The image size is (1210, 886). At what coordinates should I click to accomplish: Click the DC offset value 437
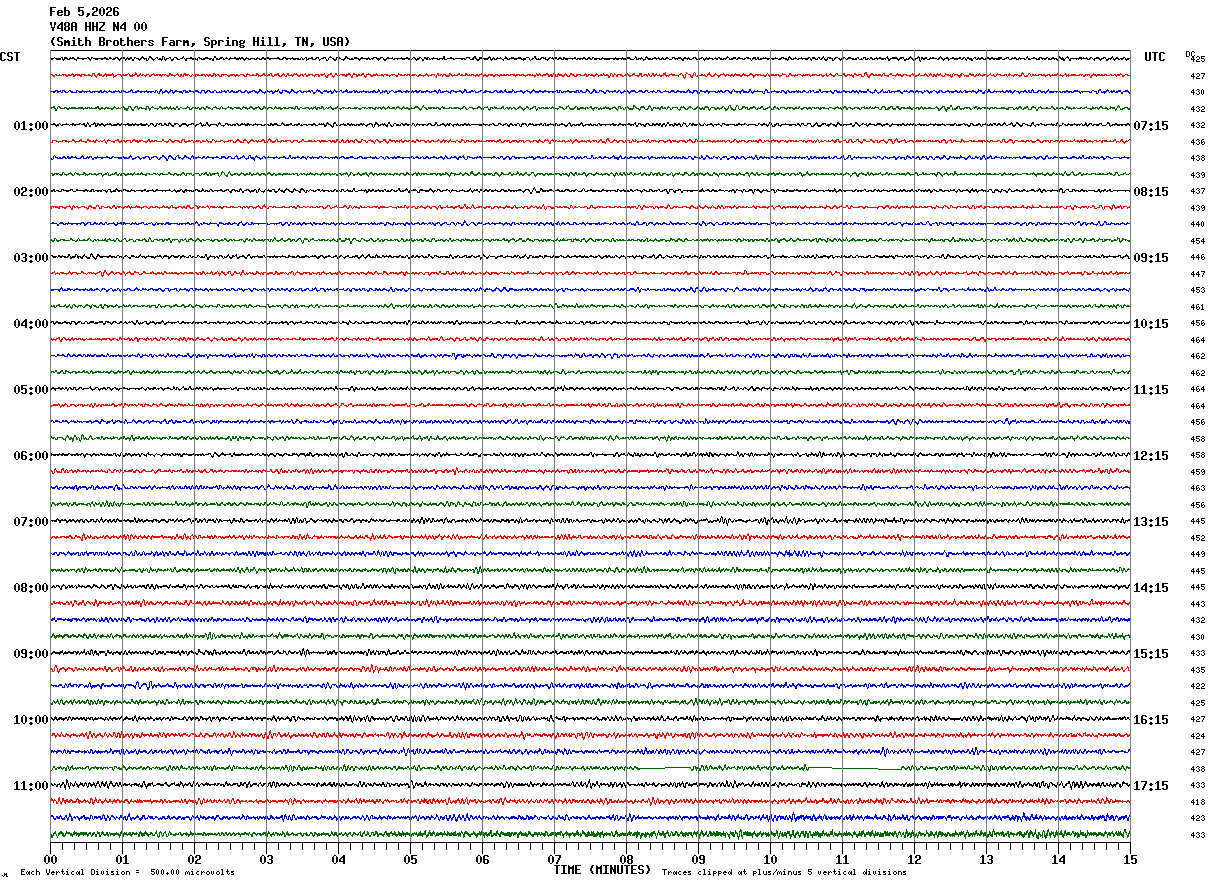tap(1197, 192)
